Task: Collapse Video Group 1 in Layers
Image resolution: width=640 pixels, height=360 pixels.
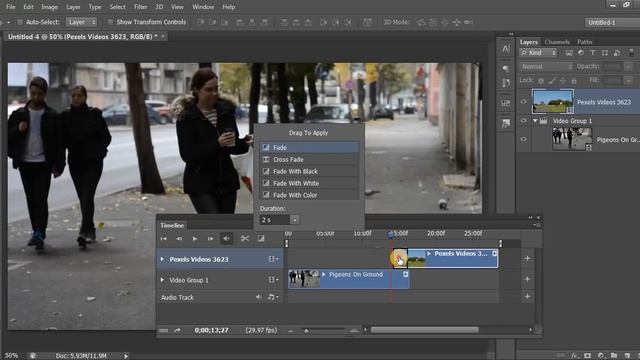Action: point(535,121)
